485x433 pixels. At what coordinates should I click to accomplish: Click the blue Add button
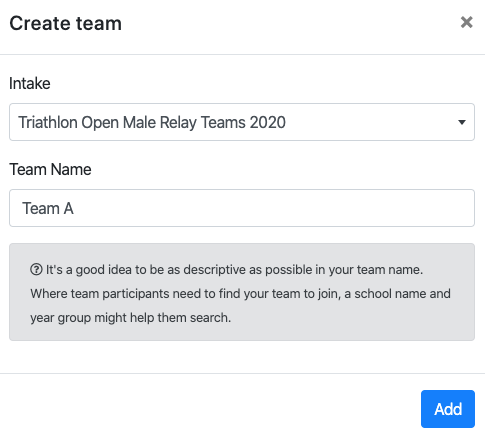pyautogui.click(x=448, y=409)
